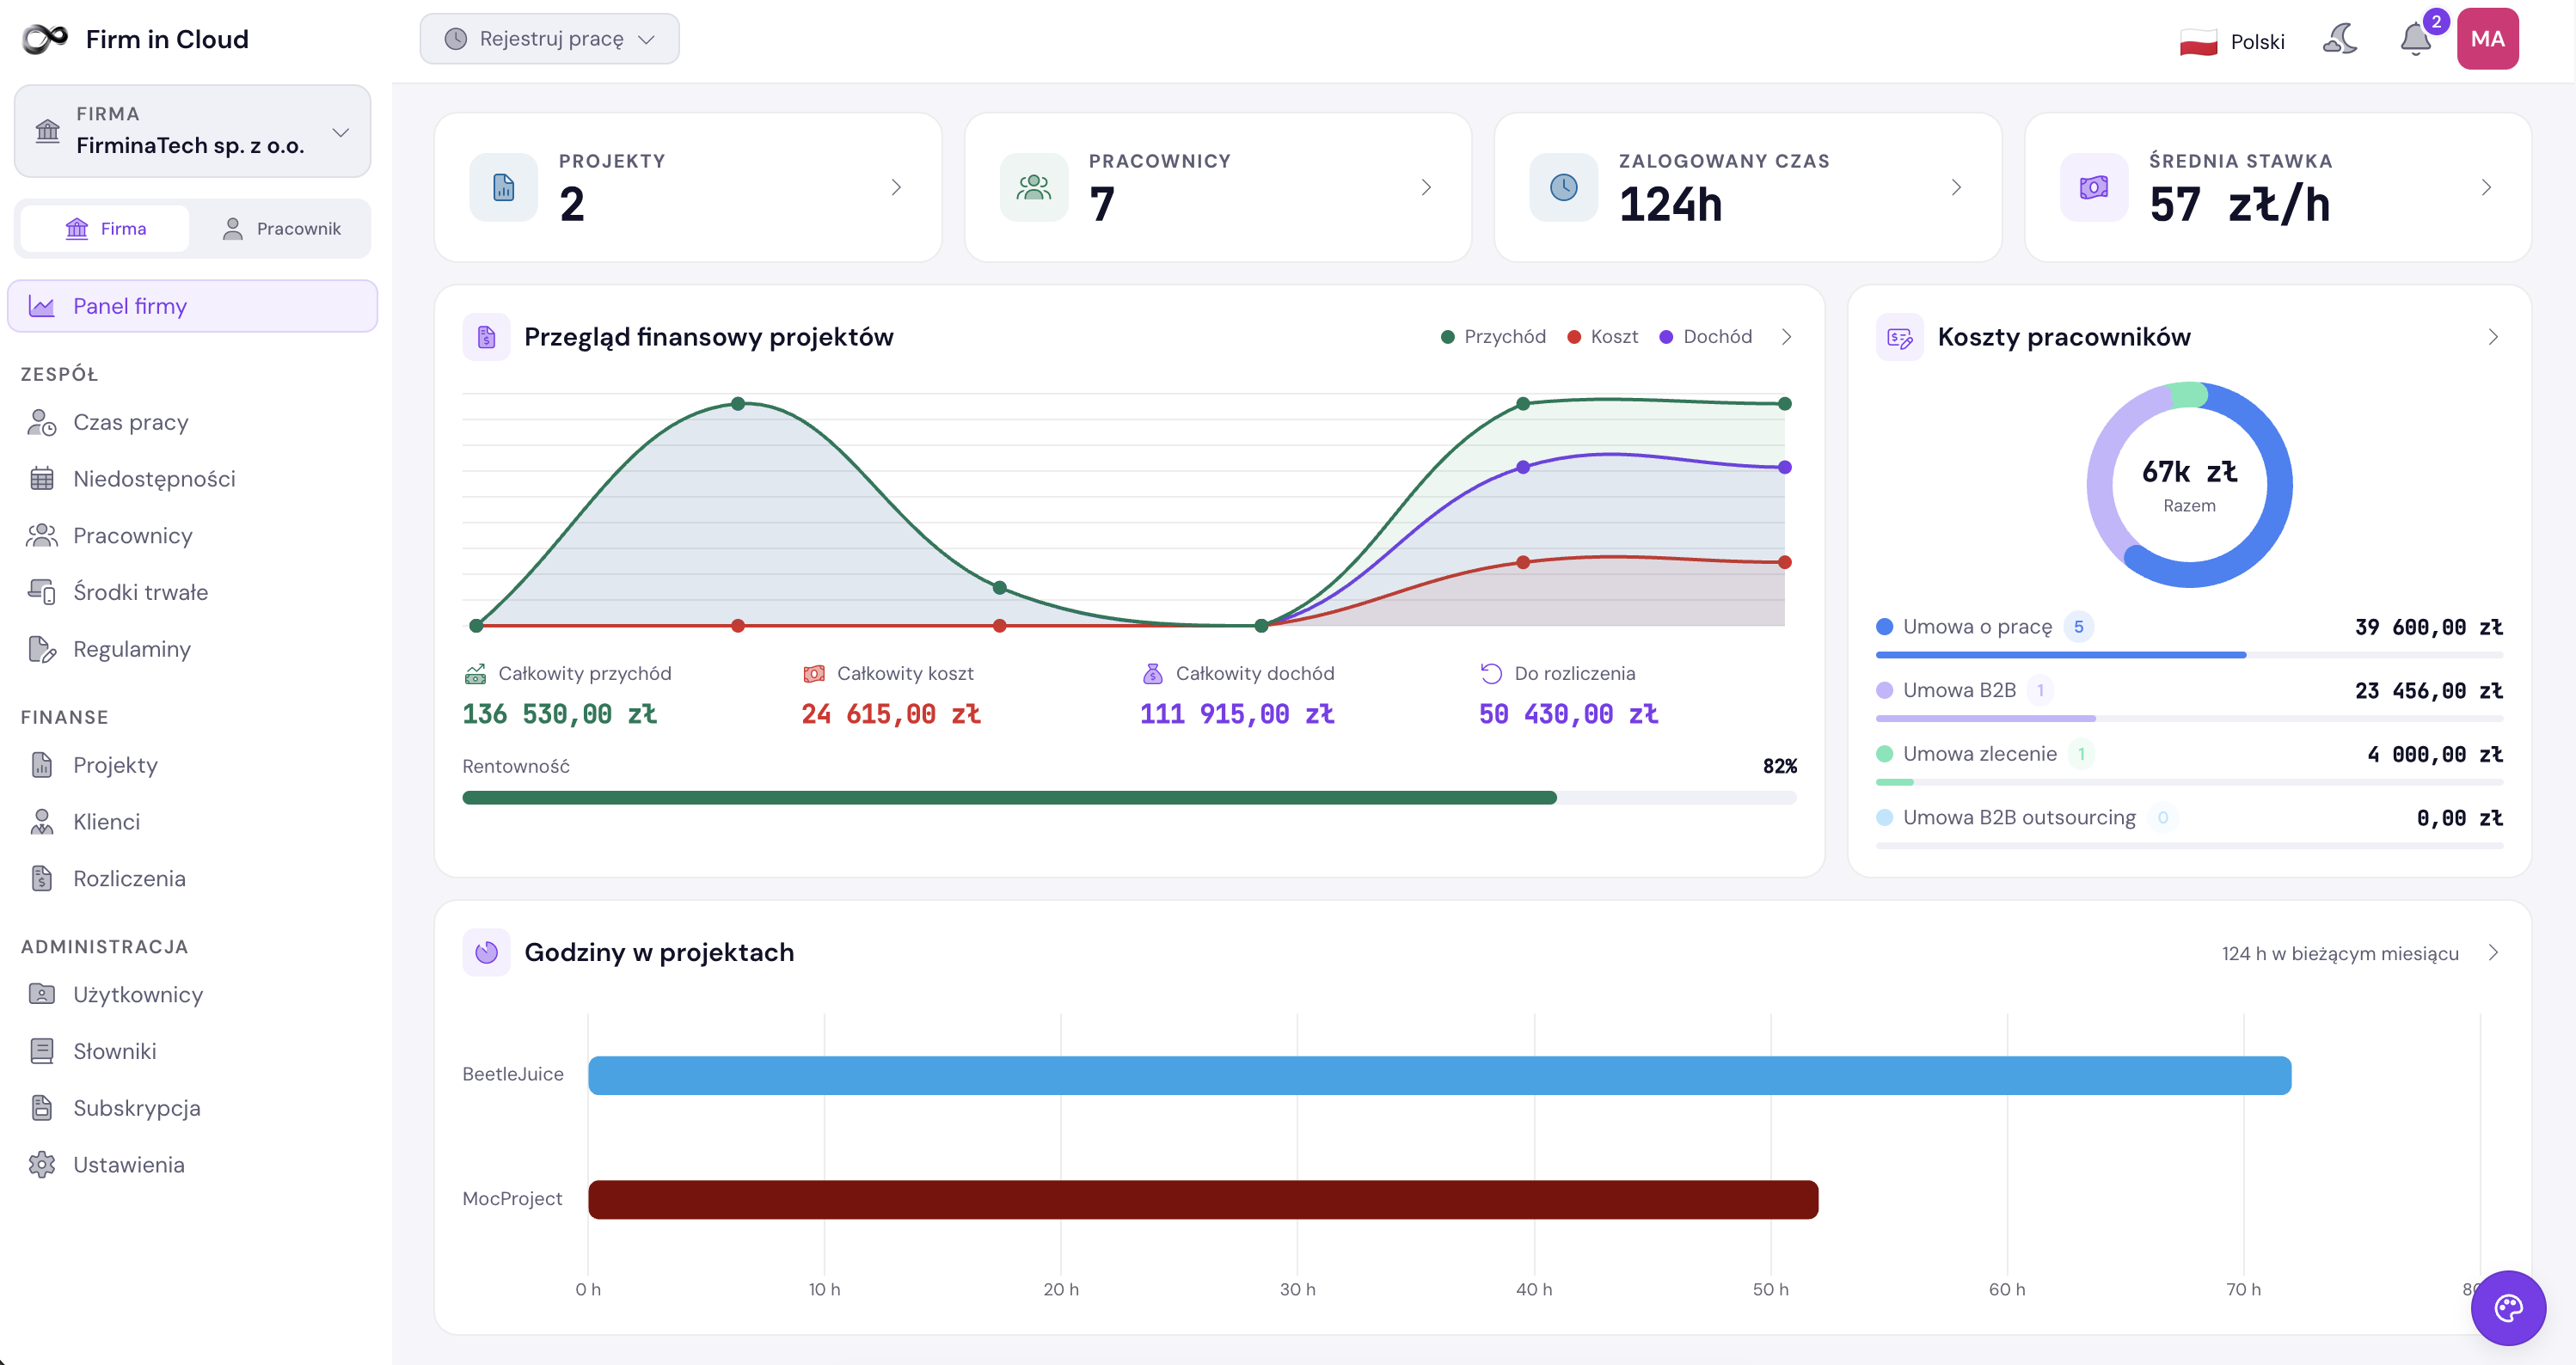Viewport: 2576px width, 1365px height.
Task: Click the Projekty card document icon
Action: [504, 187]
